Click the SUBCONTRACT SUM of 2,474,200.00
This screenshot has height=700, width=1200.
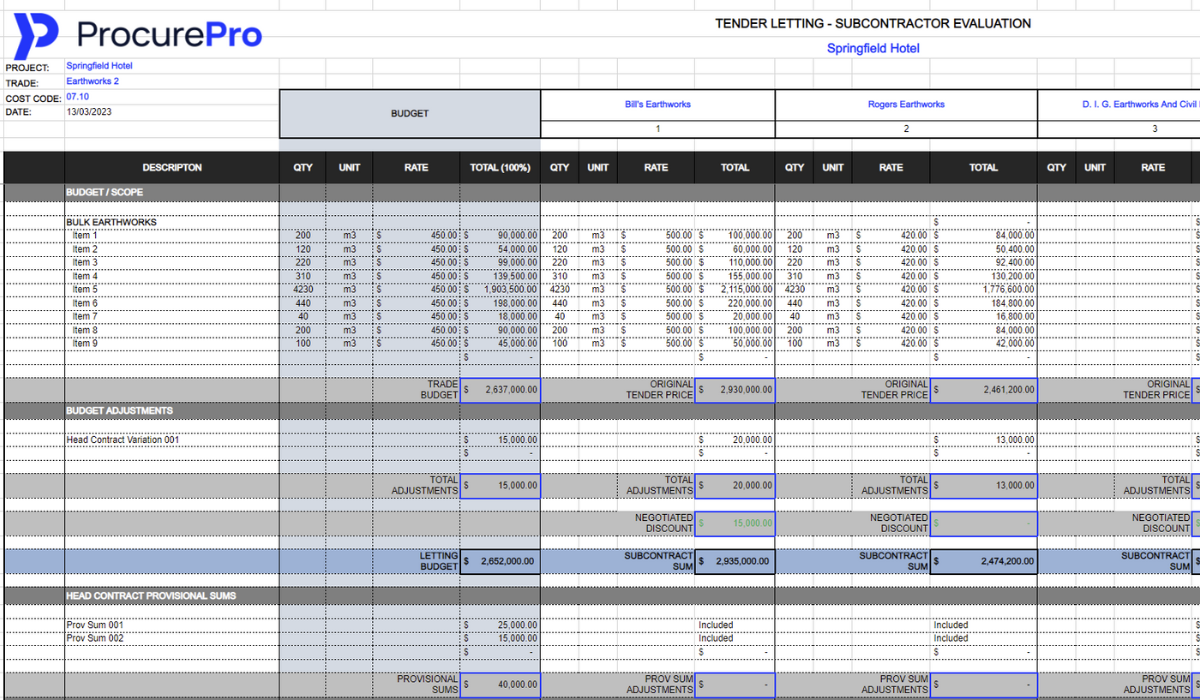coord(984,561)
